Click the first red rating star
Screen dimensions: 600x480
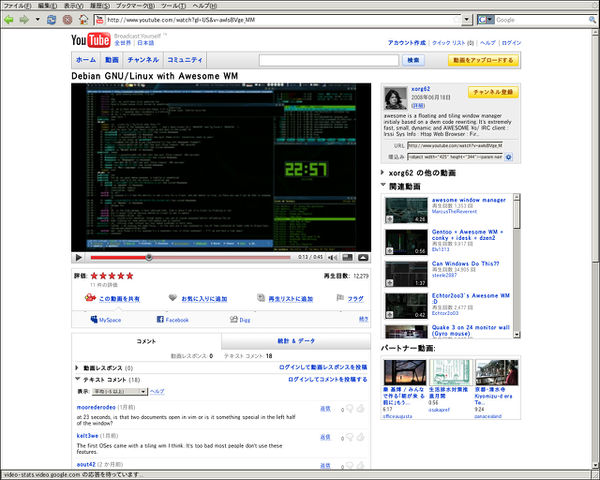click(94, 276)
